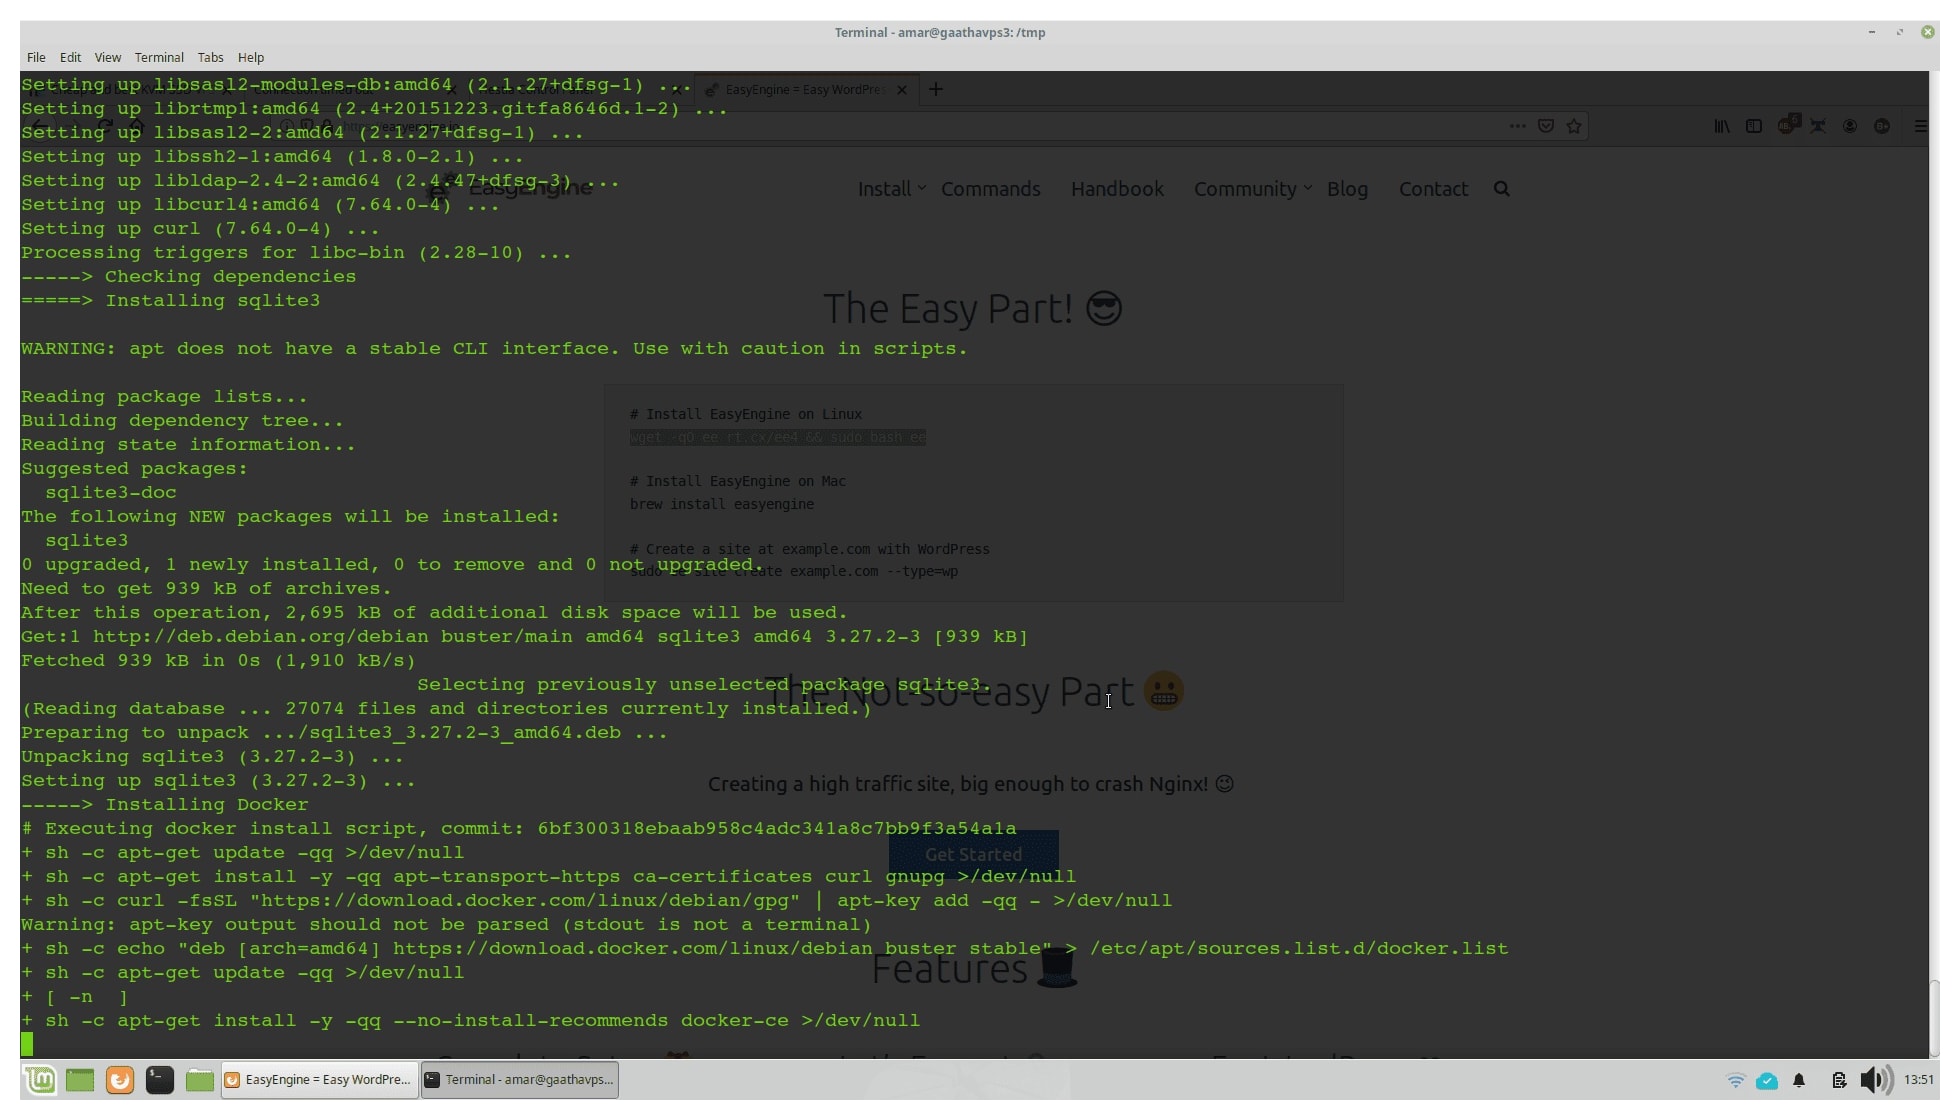Screen dimensions: 1960x1120
Task: Click the '-----> Installing Docker' terminal line
Action: [165, 804]
